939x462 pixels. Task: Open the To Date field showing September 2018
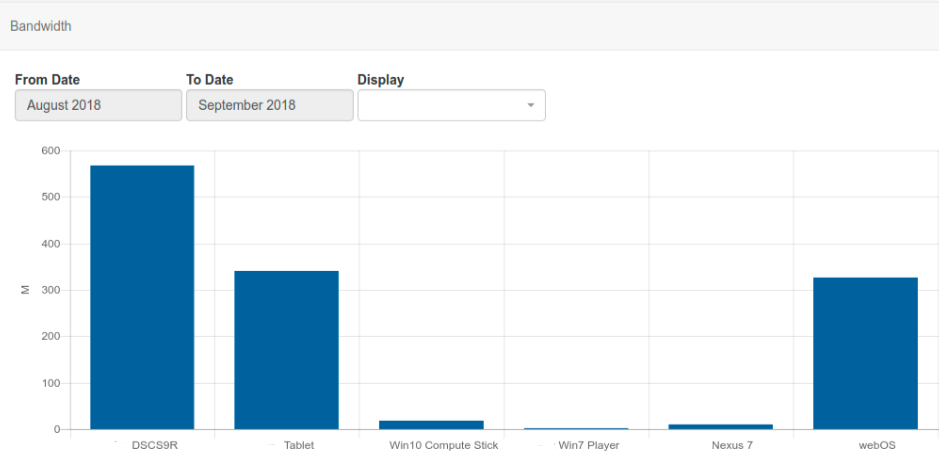pos(269,105)
